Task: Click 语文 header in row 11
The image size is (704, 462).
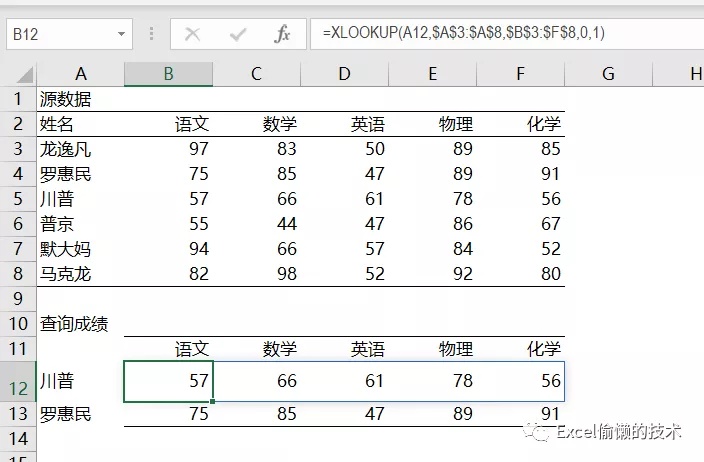Action: (x=168, y=349)
